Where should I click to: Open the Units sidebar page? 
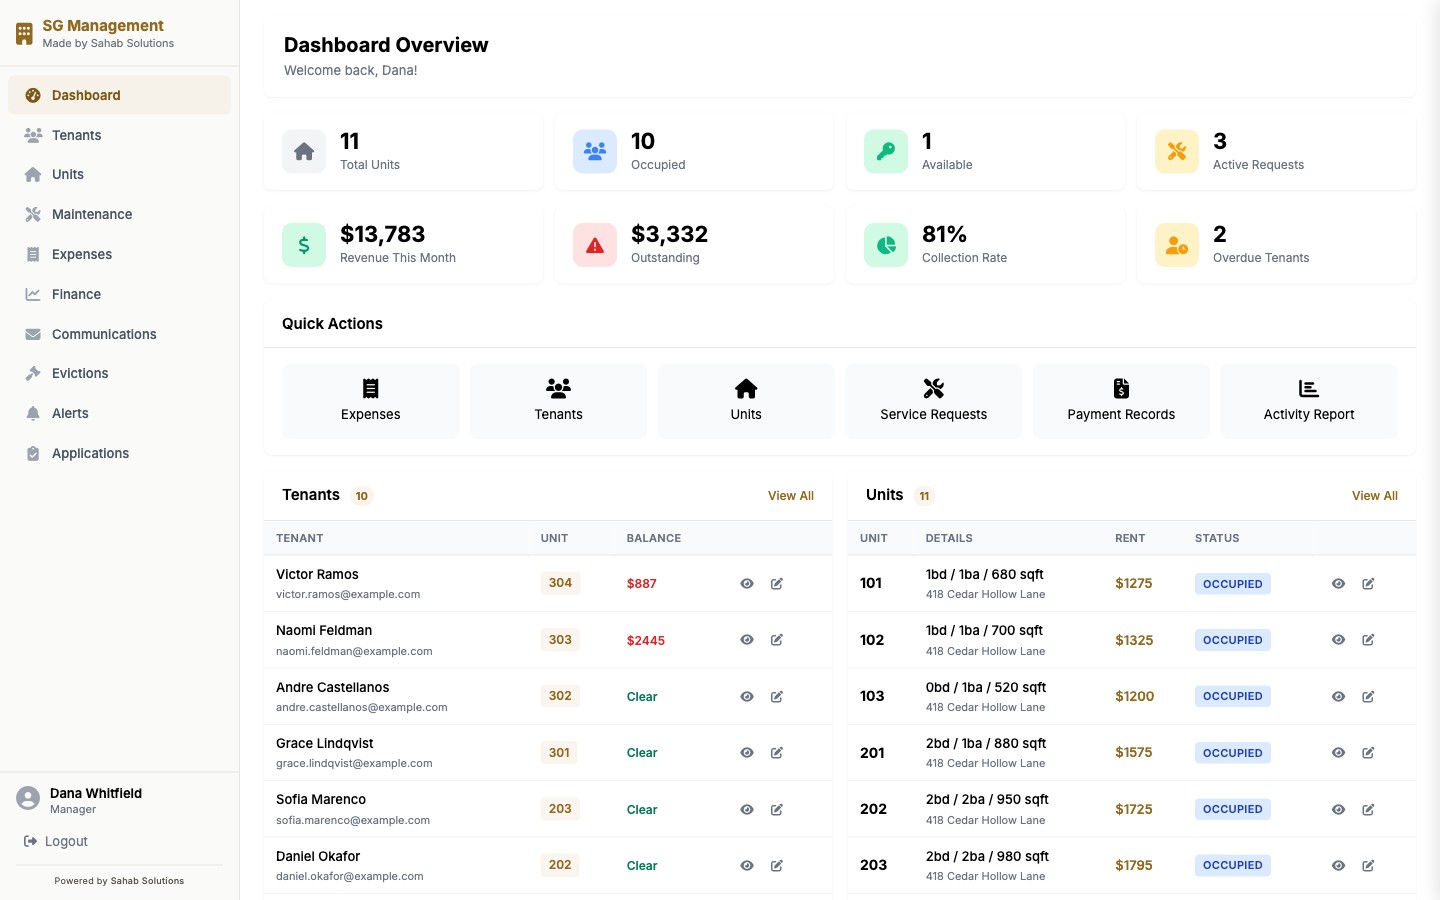119,174
